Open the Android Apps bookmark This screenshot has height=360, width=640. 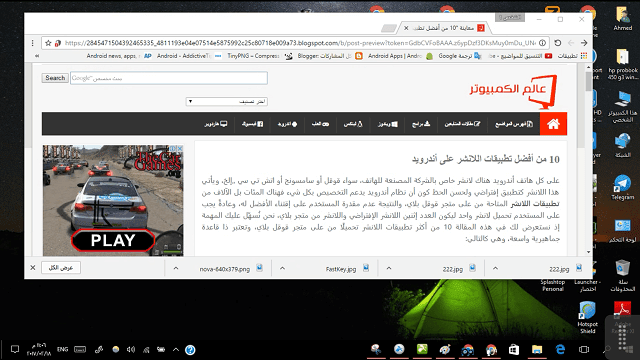[x=400, y=56]
